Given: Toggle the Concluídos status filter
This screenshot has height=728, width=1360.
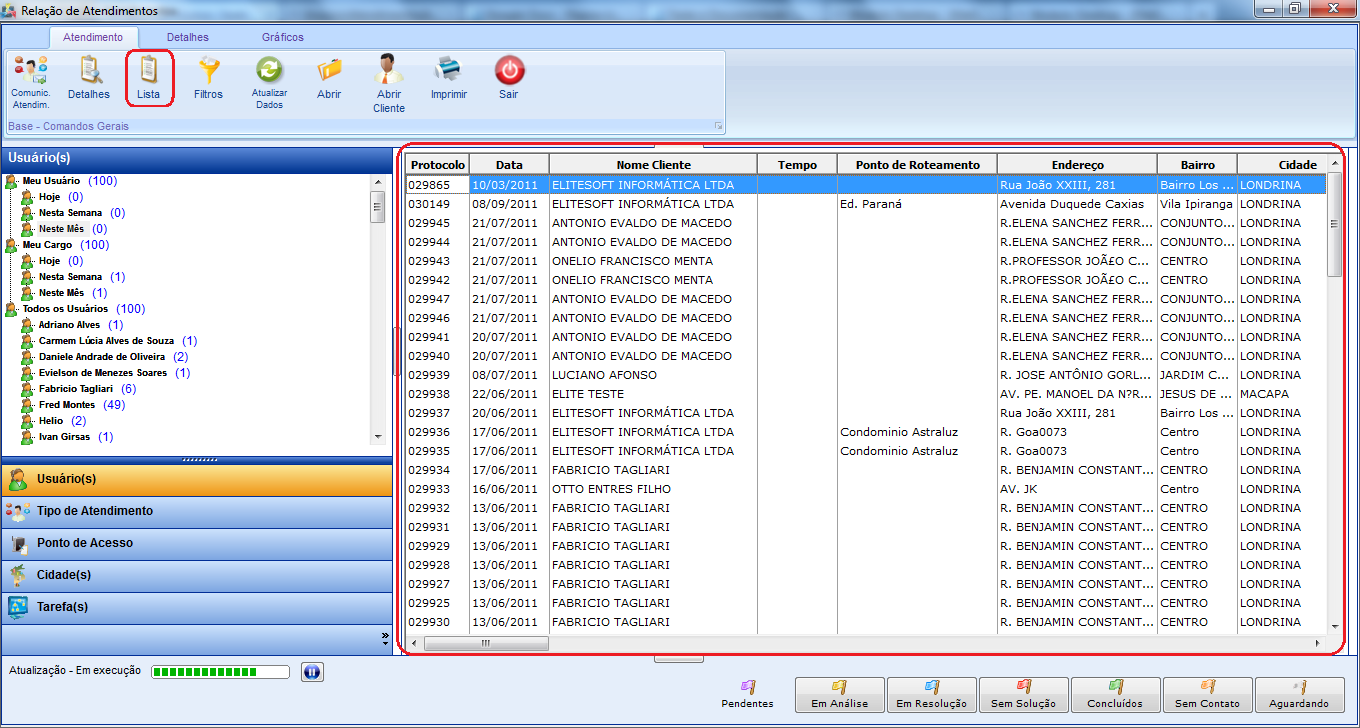Looking at the screenshot, I should [1115, 693].
